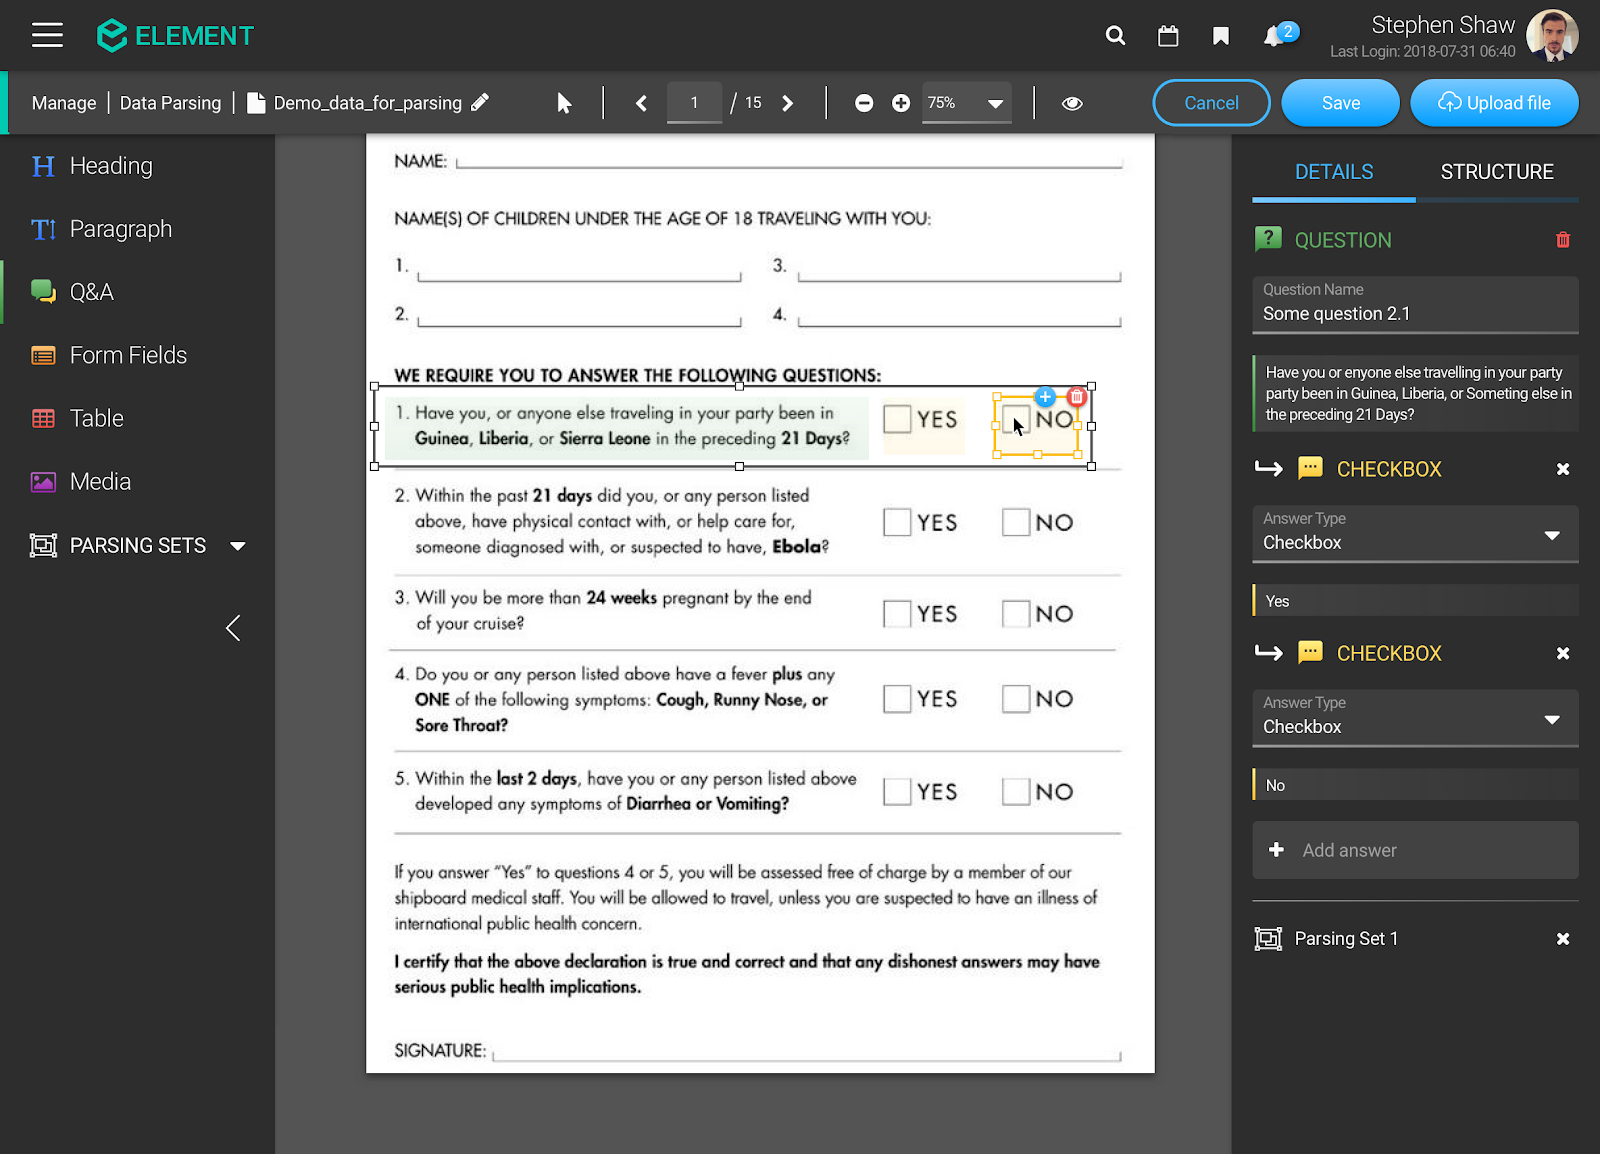Toggle preview visibility eye icon
The image size is (1600, 1154).
(x=1072, y=103)
